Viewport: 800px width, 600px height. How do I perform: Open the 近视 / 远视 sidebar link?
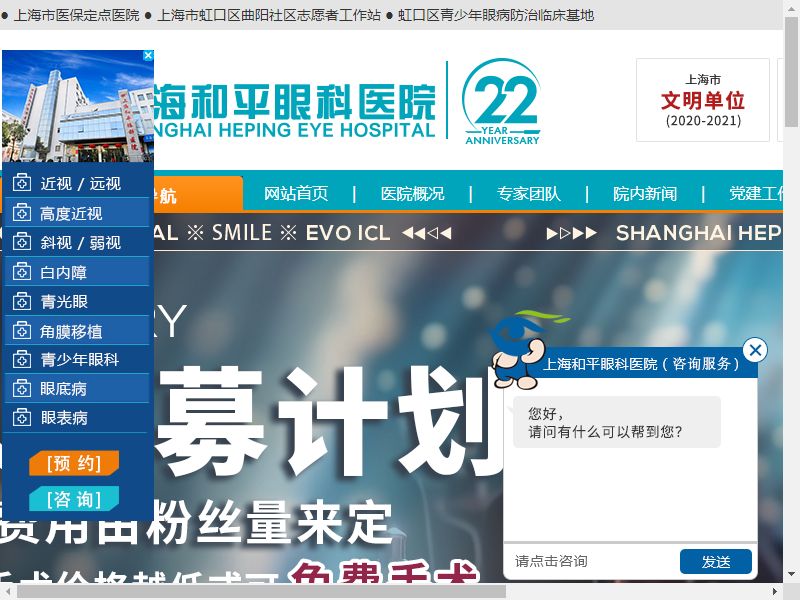tap(81, 183)
